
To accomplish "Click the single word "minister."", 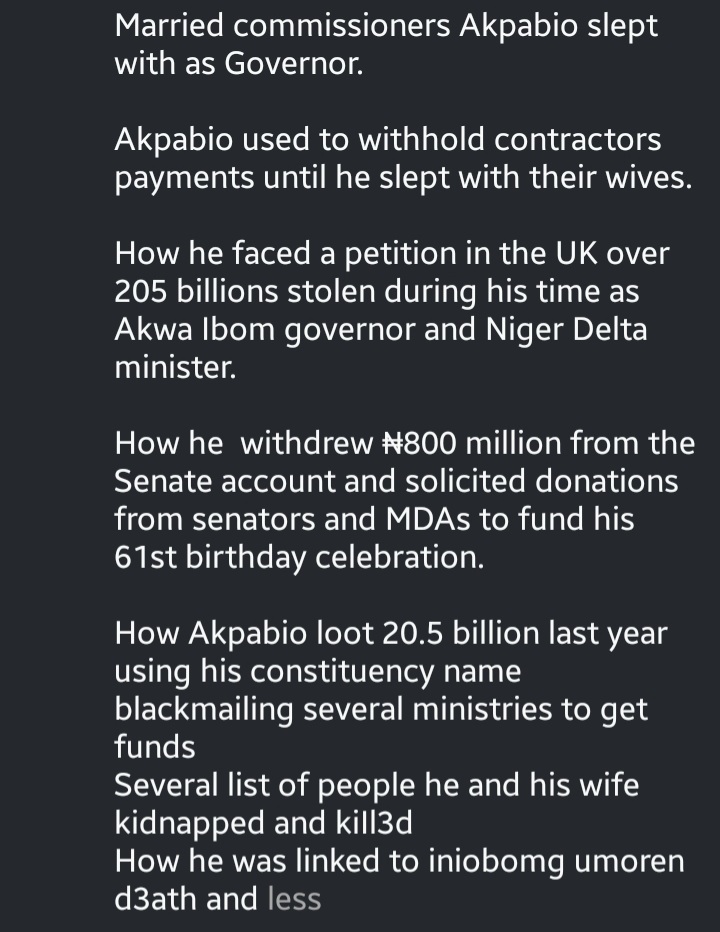I will click(x=176, y=368).
